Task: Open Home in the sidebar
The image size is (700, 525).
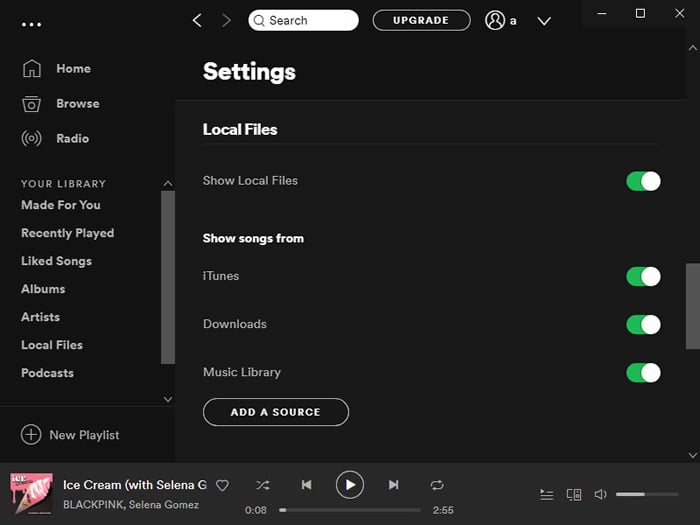Action: [x=73, y=69]
